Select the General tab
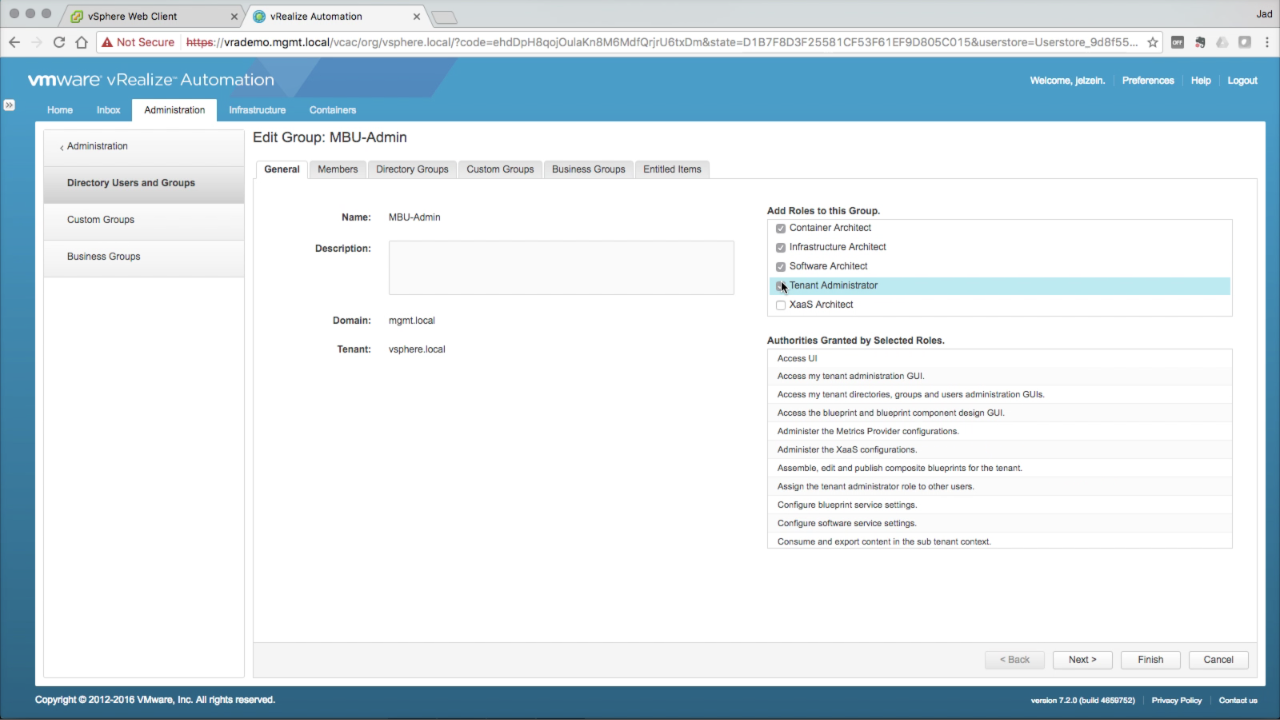 click(281, 169)
